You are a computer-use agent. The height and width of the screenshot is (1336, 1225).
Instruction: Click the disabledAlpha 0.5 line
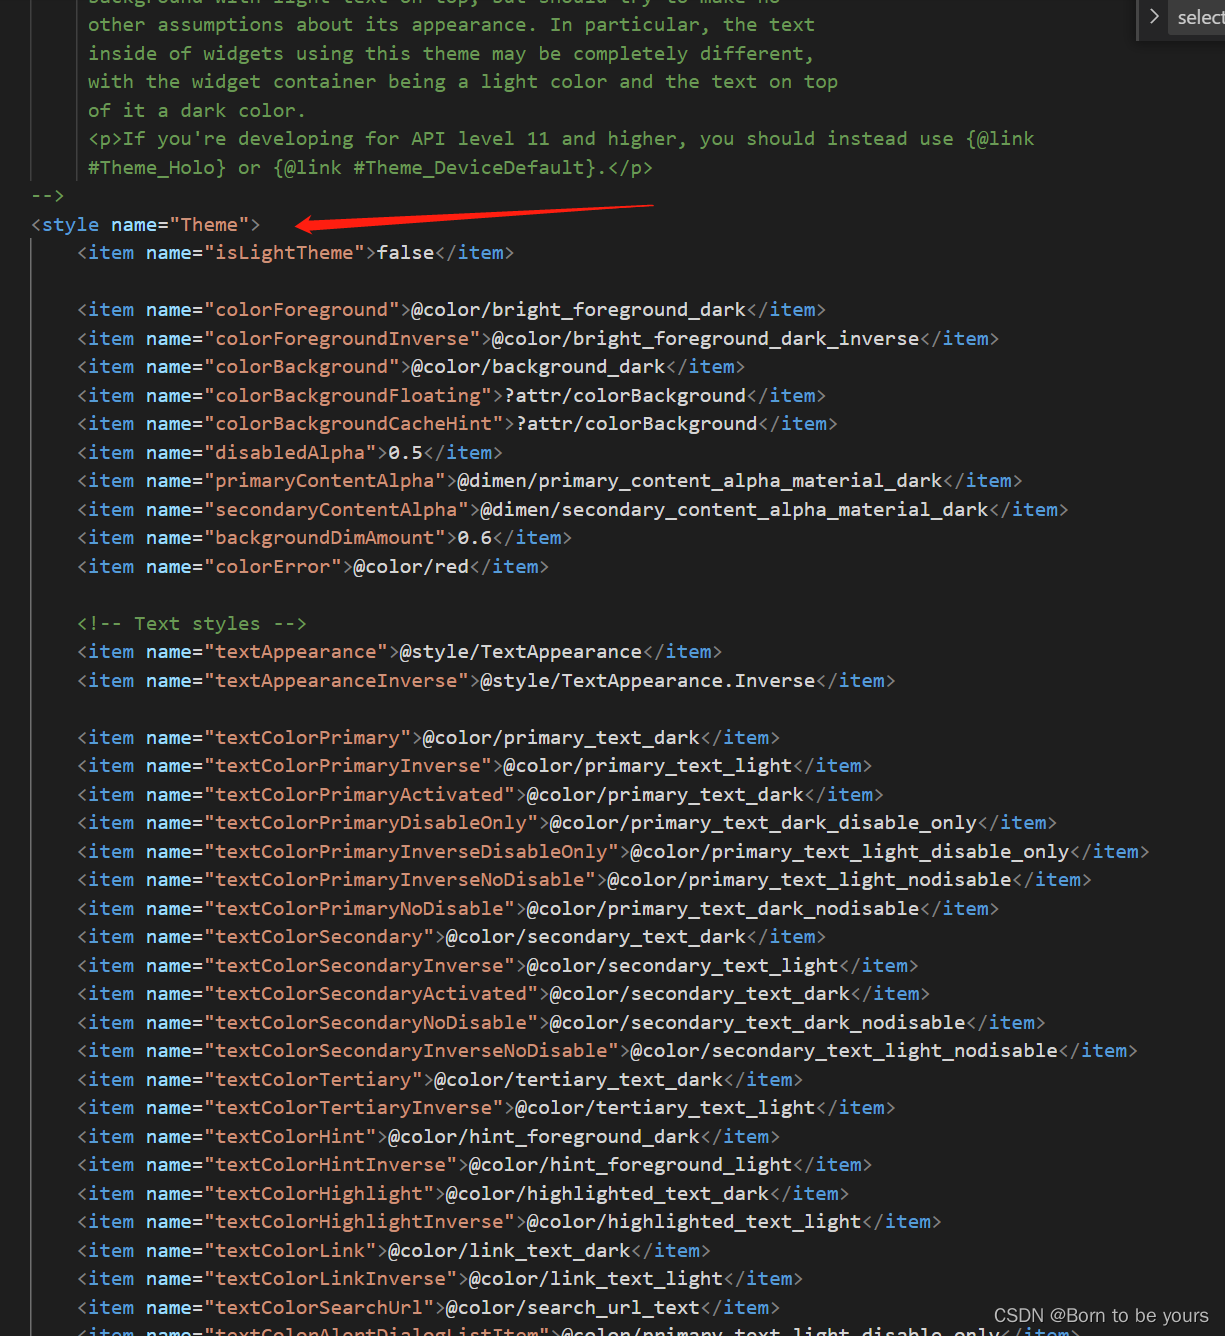click(290, 453)
